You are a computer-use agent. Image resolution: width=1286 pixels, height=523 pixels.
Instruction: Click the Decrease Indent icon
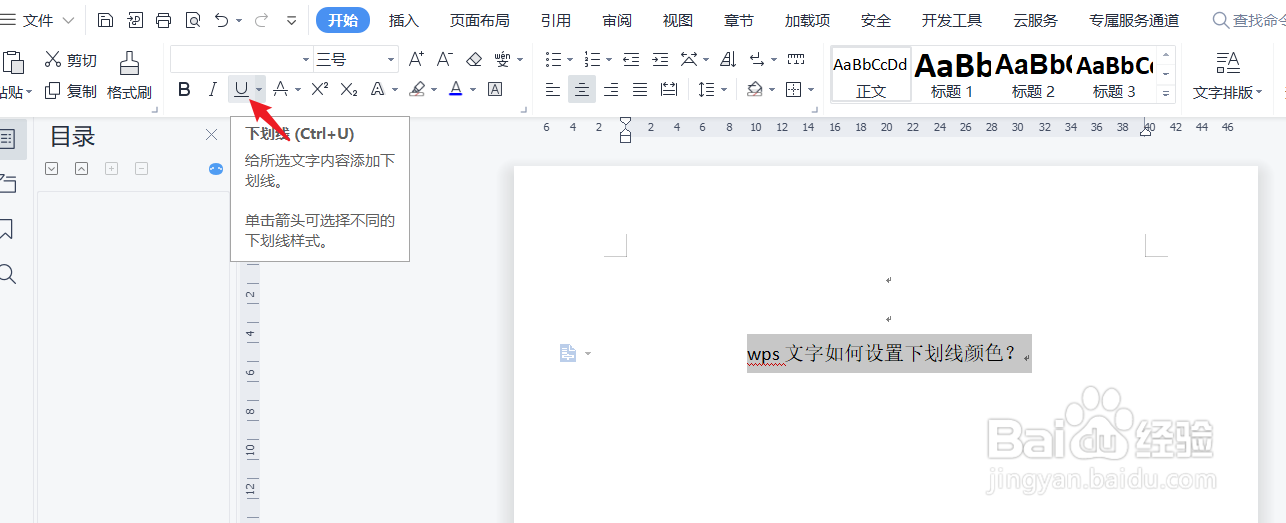[631, 59]
